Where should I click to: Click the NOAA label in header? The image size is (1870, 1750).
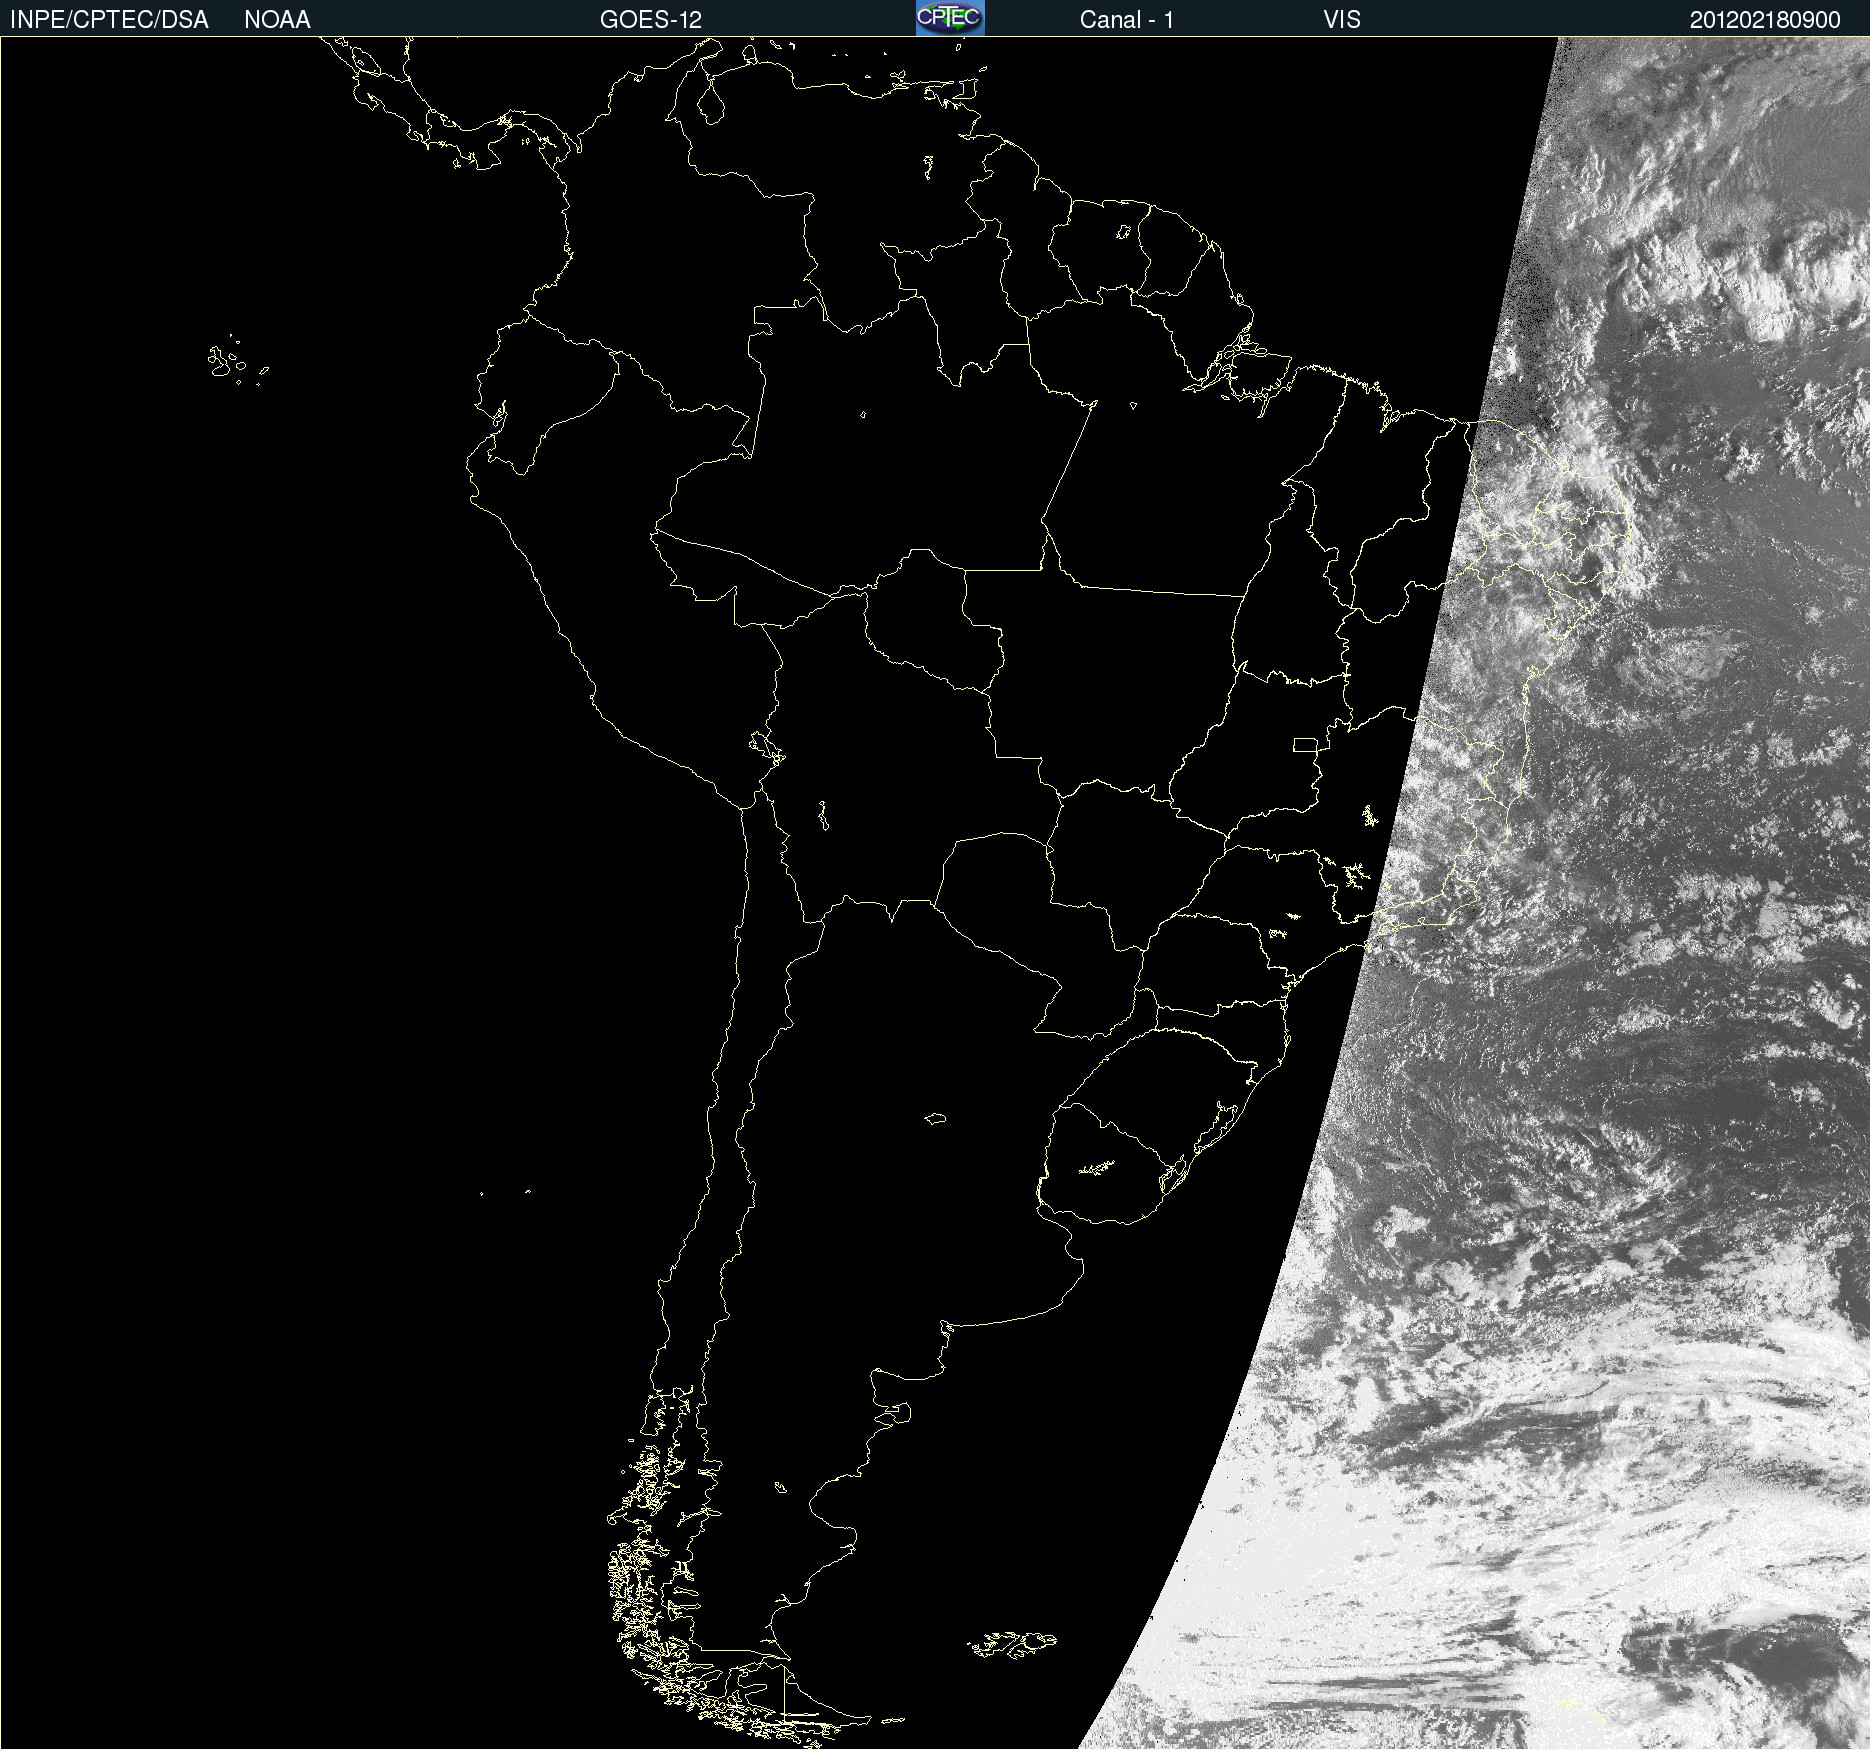pyautogui.click(x=277, y=20)
